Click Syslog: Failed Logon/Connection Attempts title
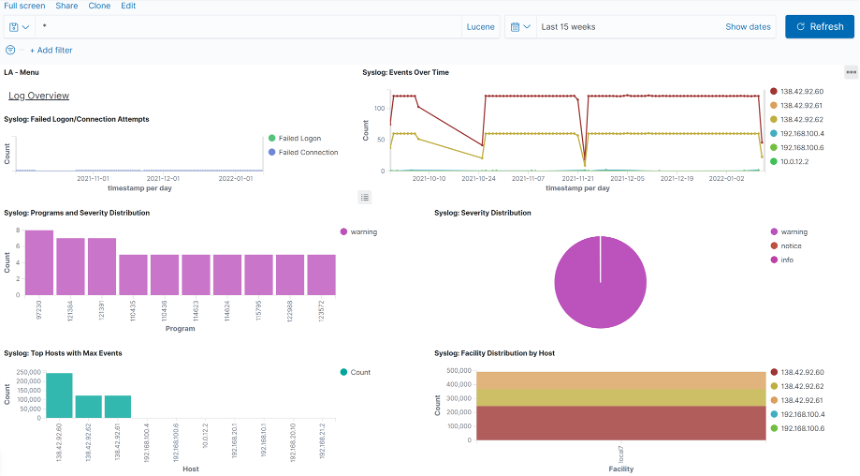Screen dimensions: 860x476 click(76, 119)
